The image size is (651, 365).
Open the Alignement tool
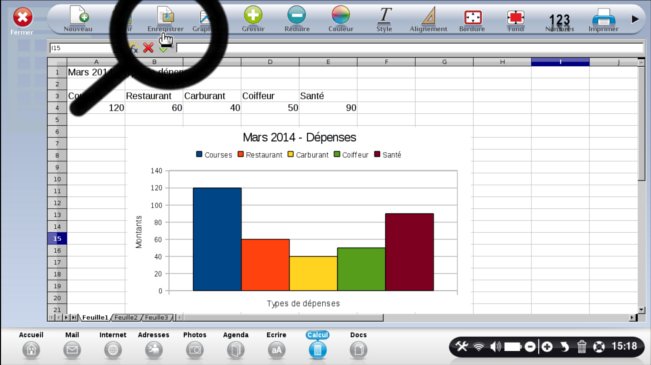428,16
